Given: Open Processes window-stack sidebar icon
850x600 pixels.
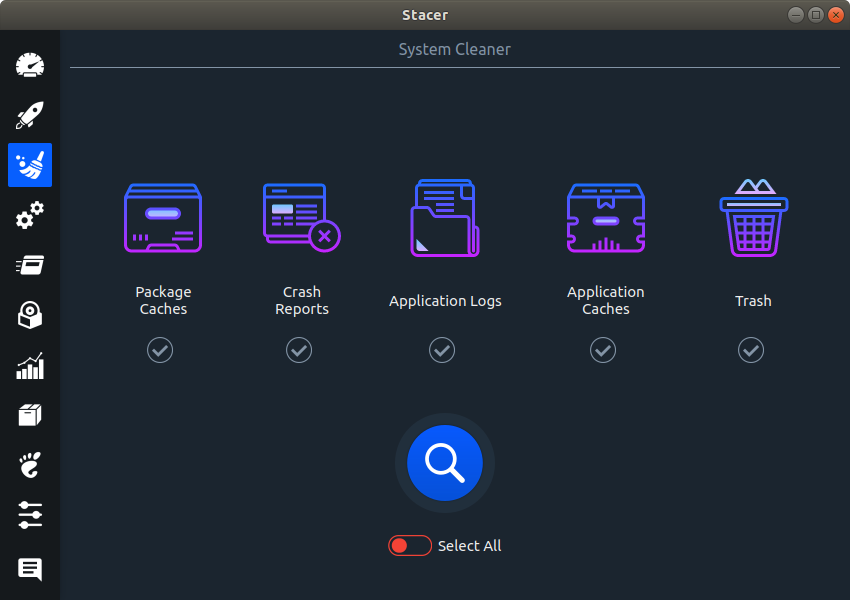Looking at the screenshot, I should [x=30, y=265].
